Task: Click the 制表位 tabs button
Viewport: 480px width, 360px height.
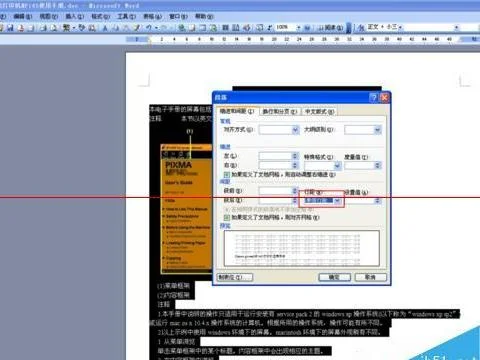Action: 235,277
